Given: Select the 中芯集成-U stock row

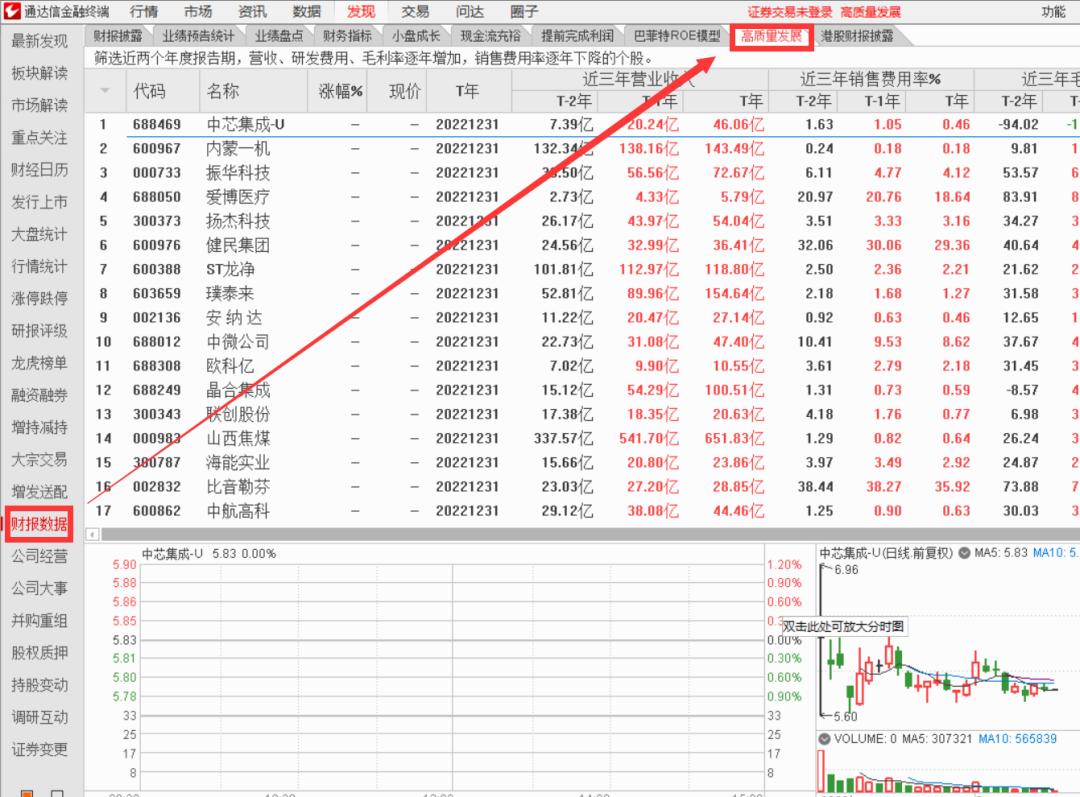Looking at the screenshot, I should (x=244, y=125).
